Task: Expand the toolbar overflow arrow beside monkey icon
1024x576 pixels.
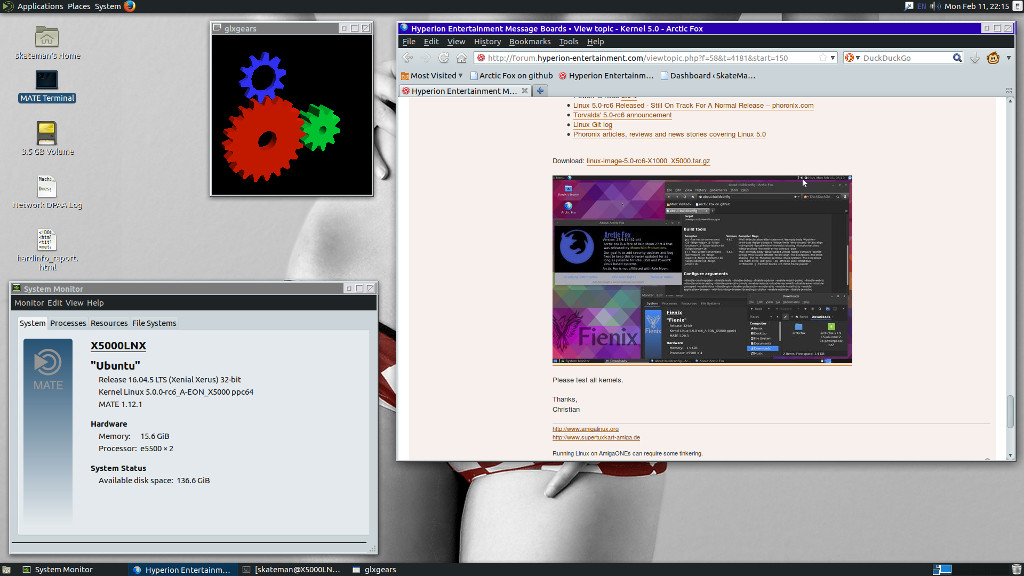Action: tap(1008, 57)
